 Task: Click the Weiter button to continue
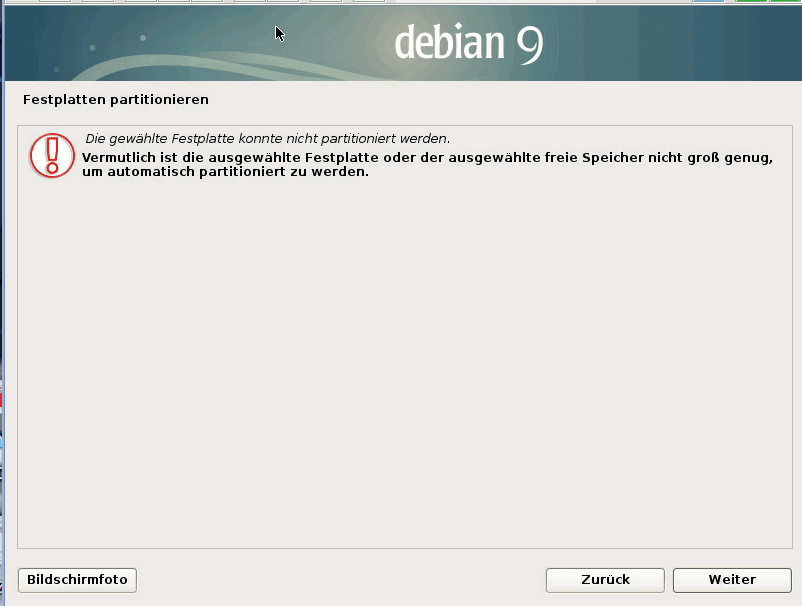[732, 580]
